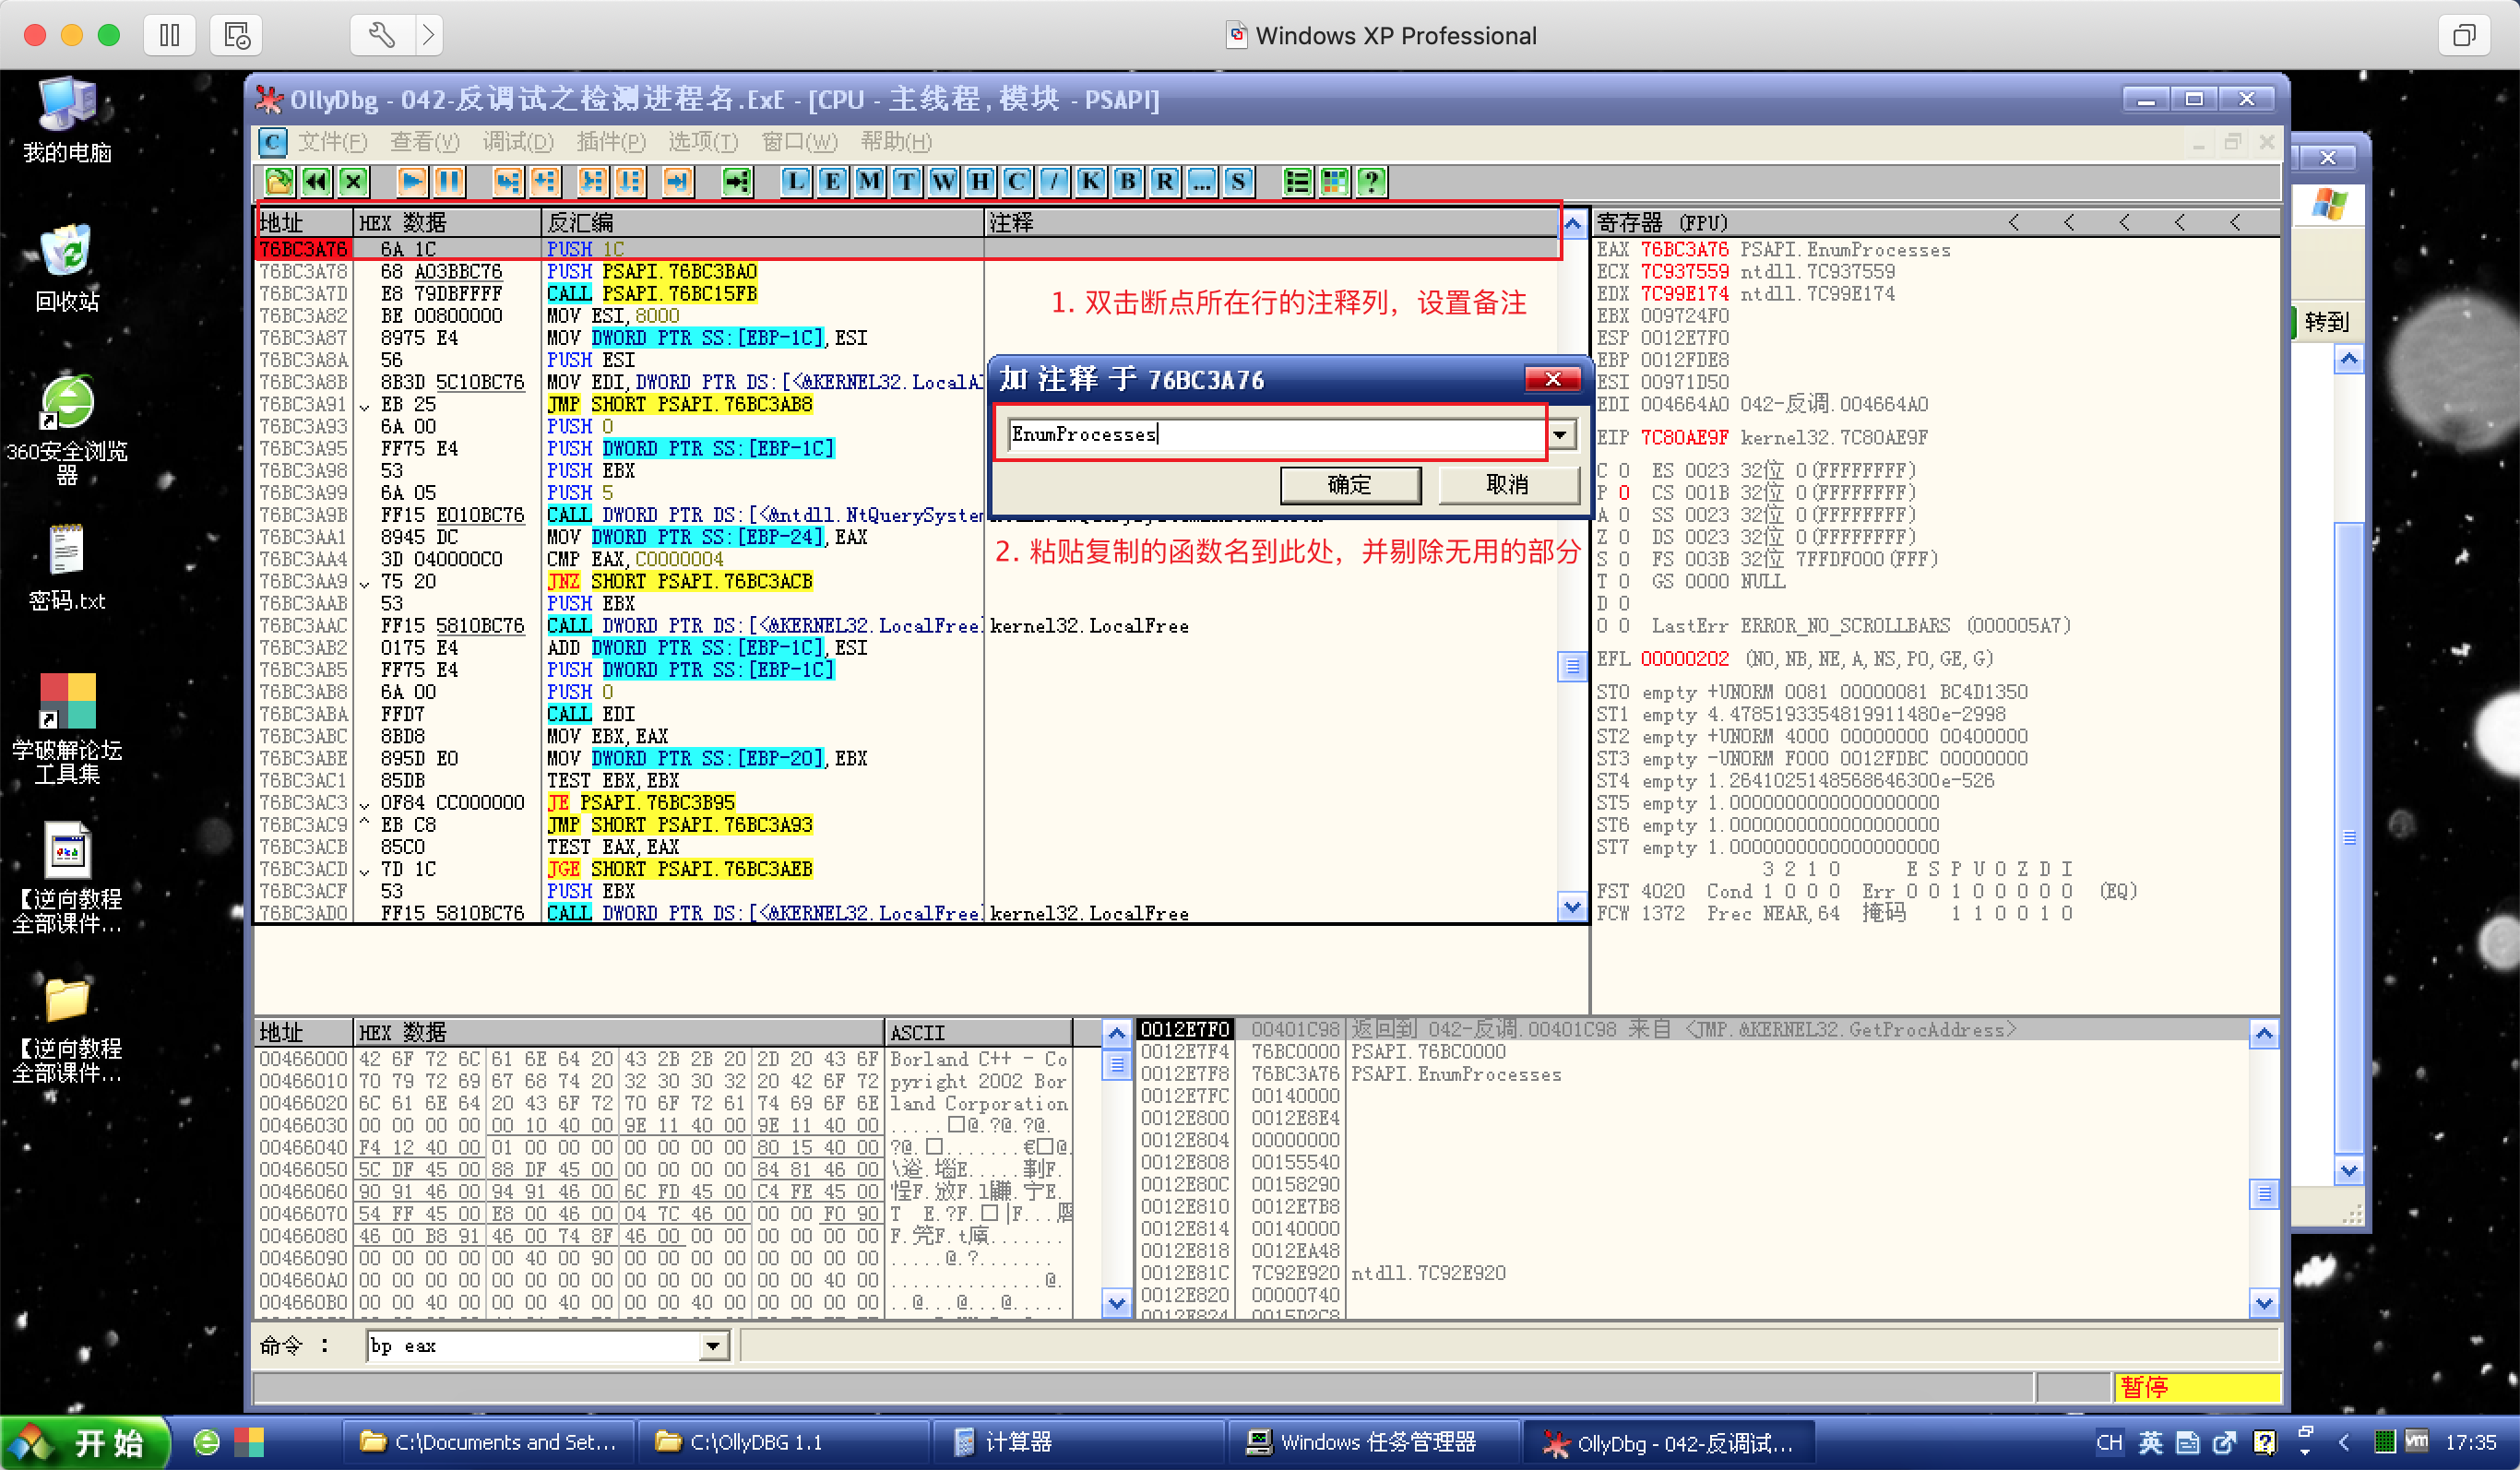This screenshot has width=2520, height=1470.
Task: Click the Step into toolbar icon
Action: [x=507, y=181]
